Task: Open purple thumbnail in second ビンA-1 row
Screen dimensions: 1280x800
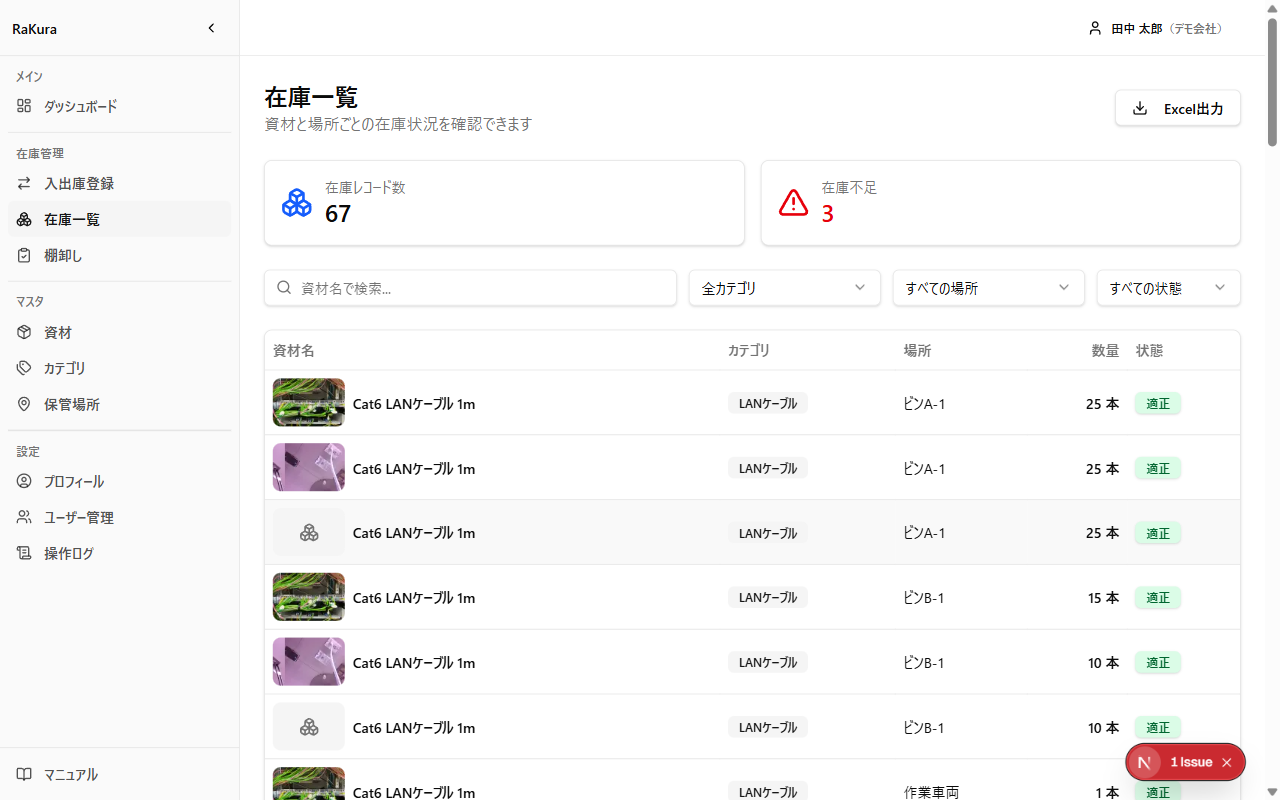Action: [309, 468]
